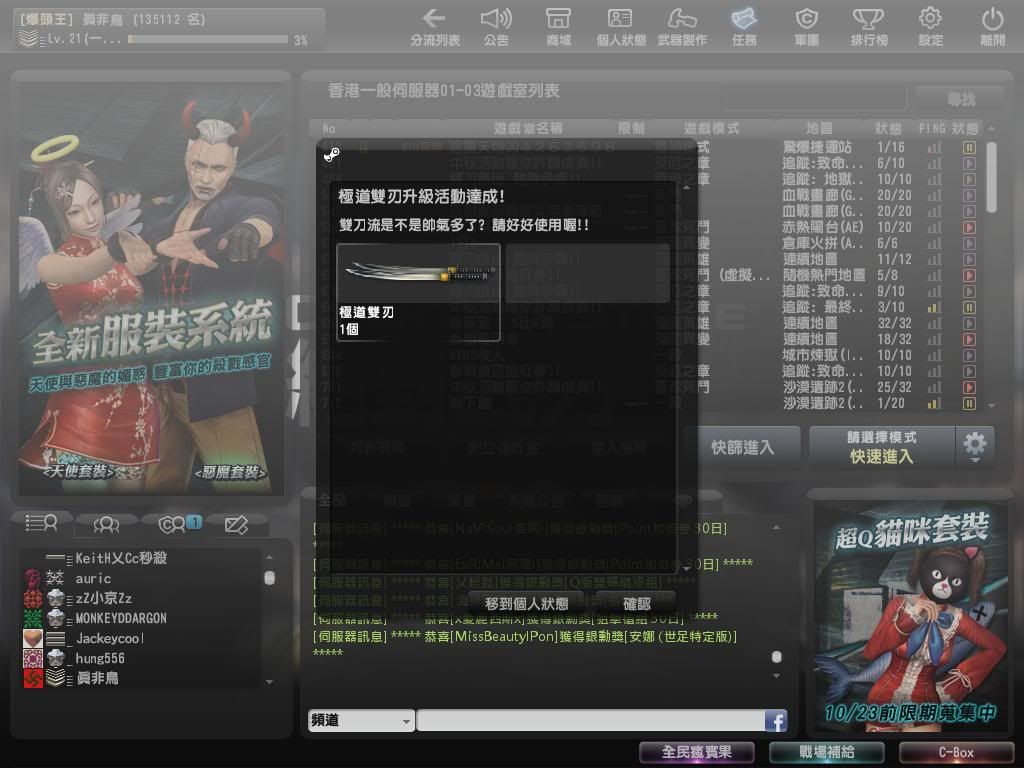Screen dimensions: 1024x768
Task: Click the chat message input field
Action: (x=590, y=721)
